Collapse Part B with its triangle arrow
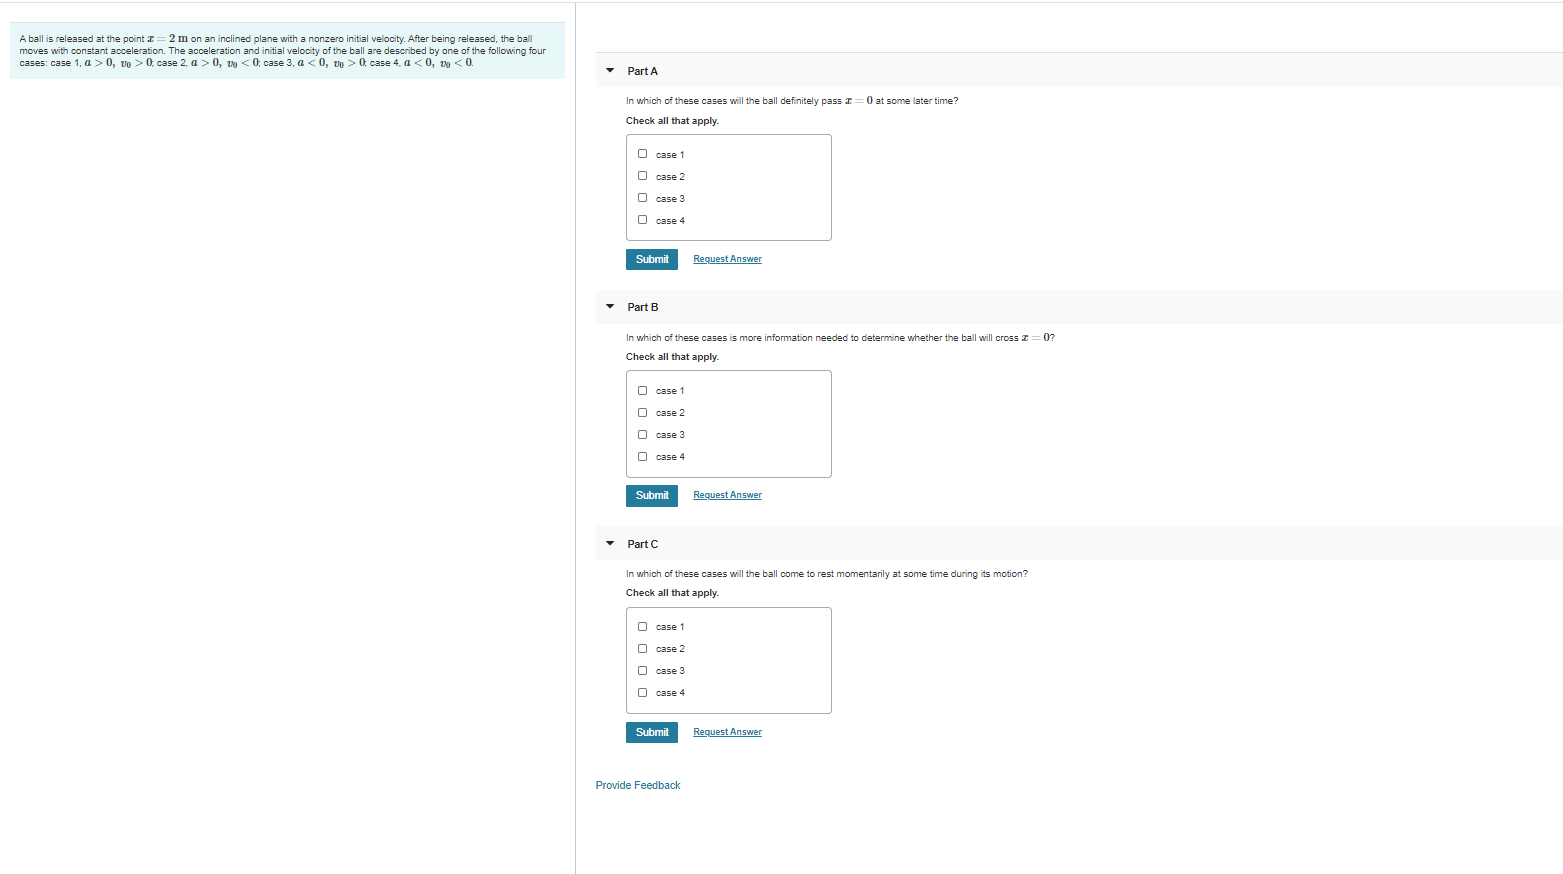 tap(610, 307)
